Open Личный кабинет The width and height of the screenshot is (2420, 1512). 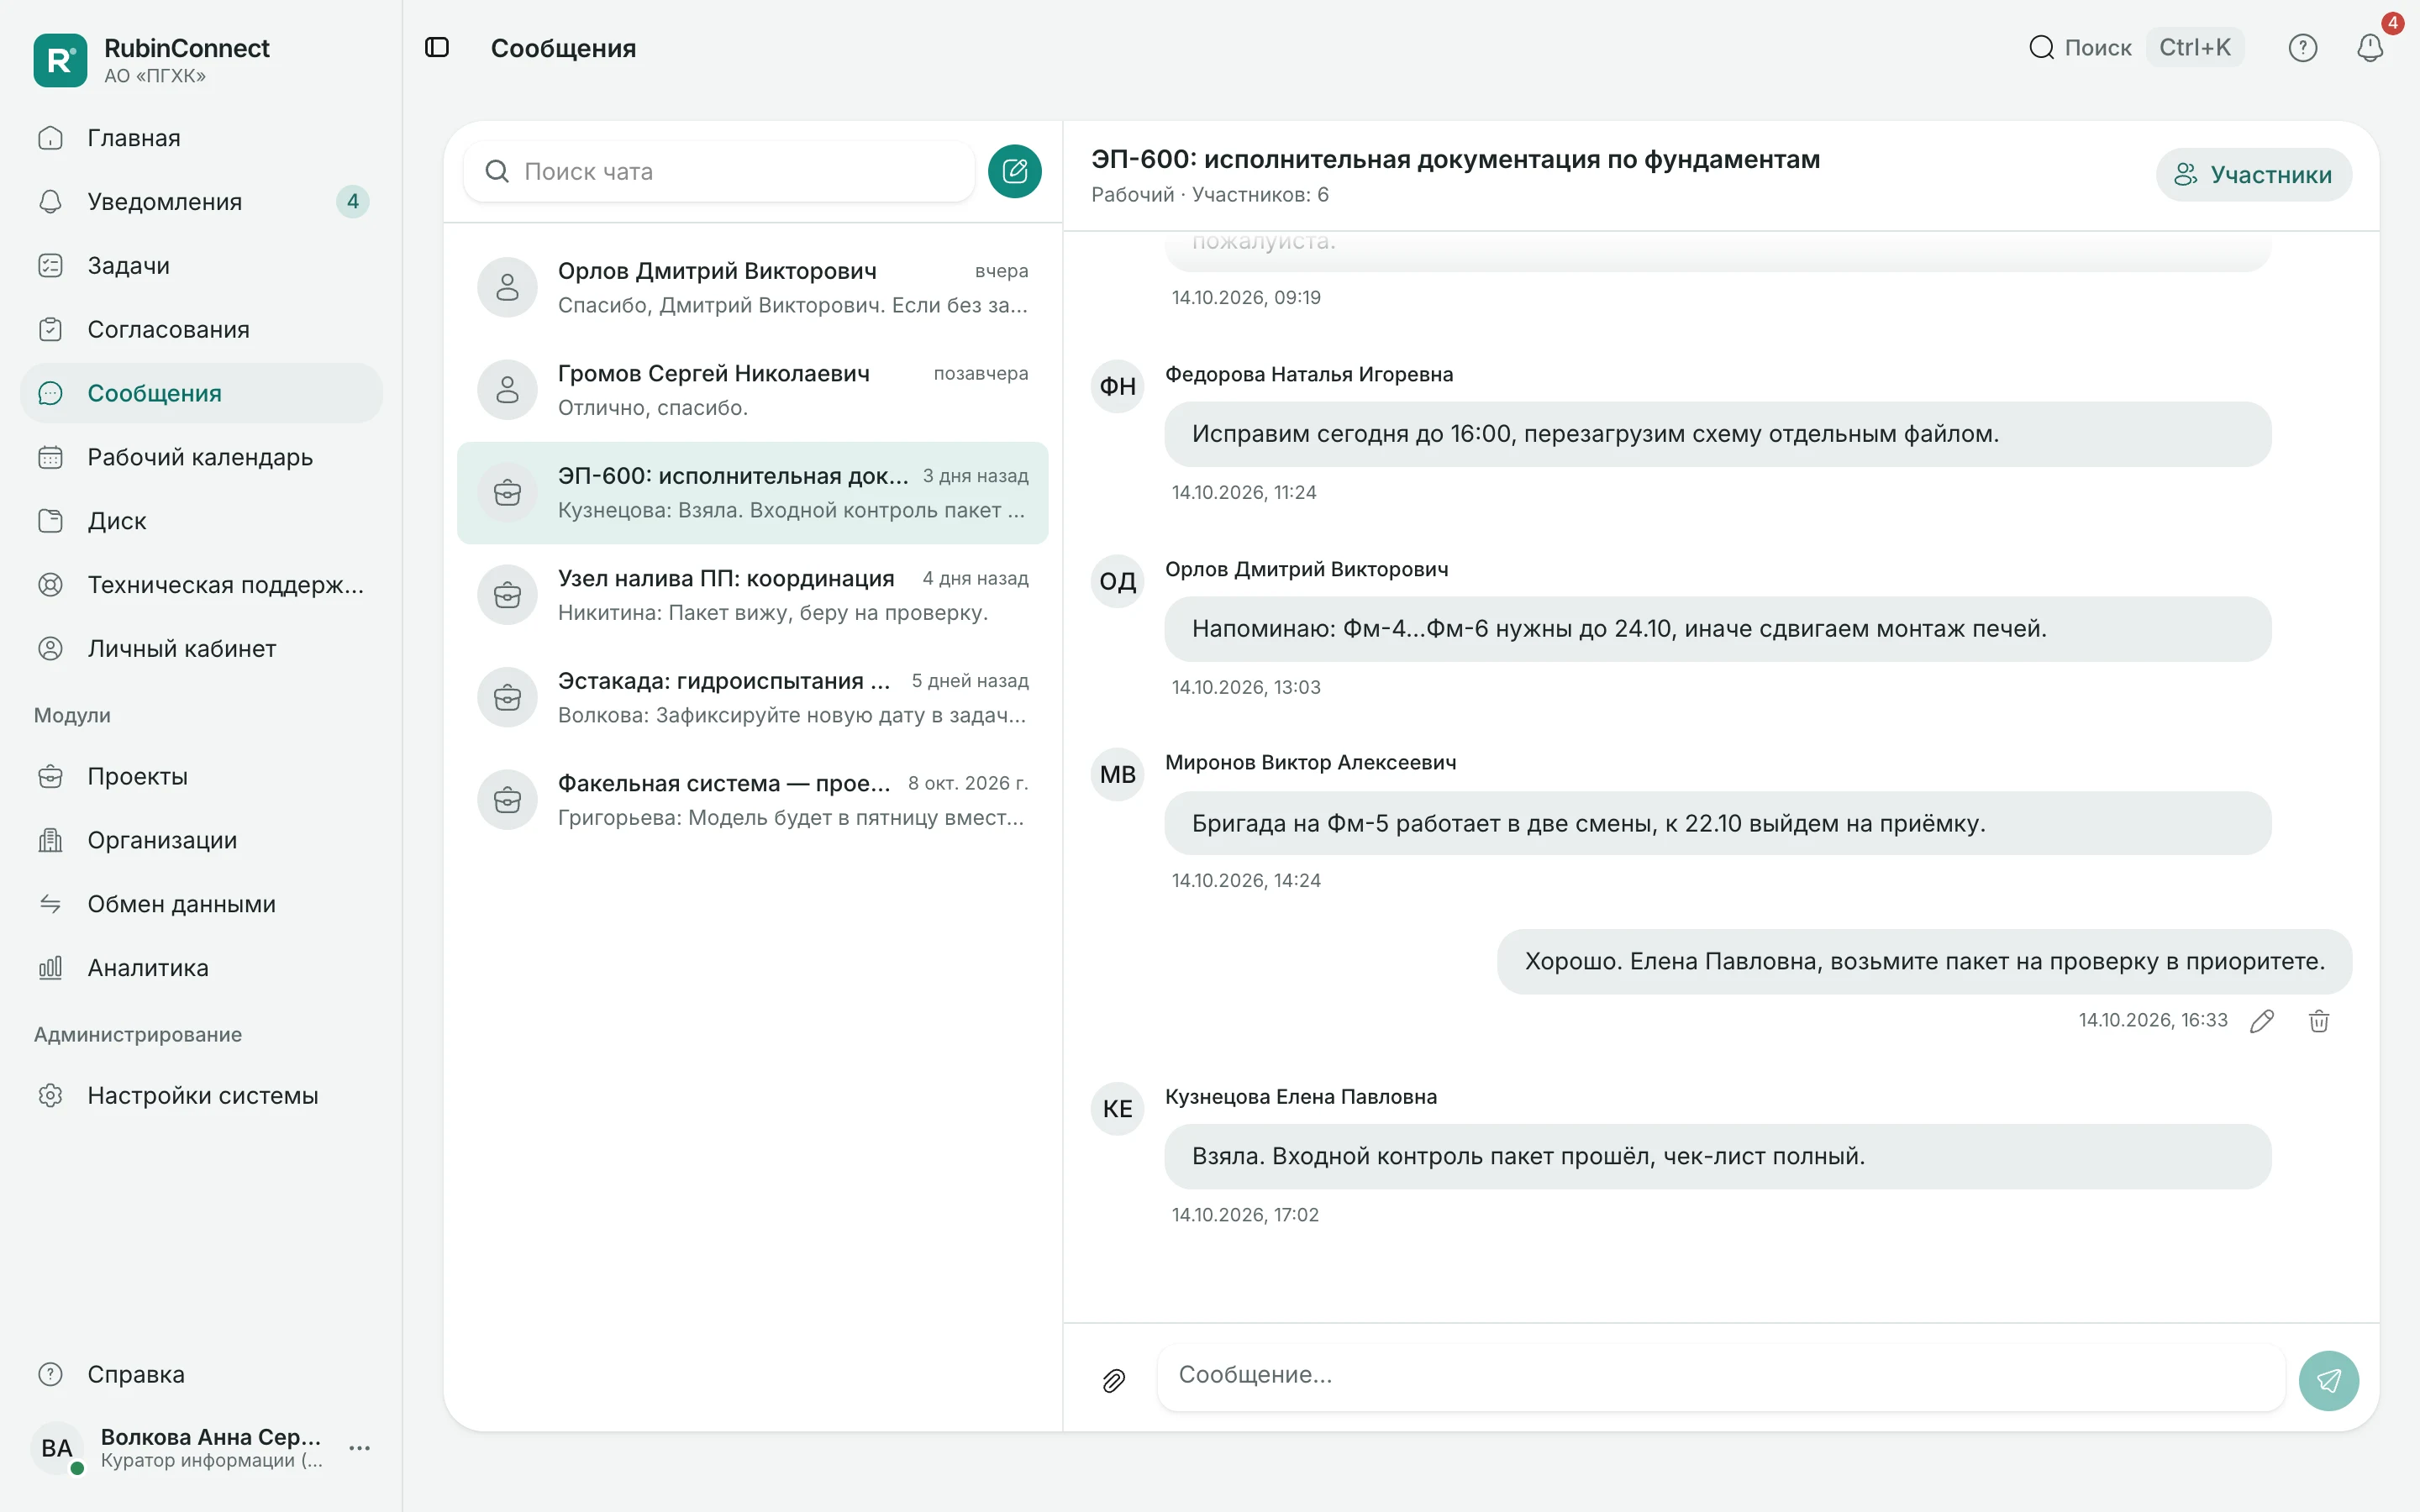pos(201,648)
